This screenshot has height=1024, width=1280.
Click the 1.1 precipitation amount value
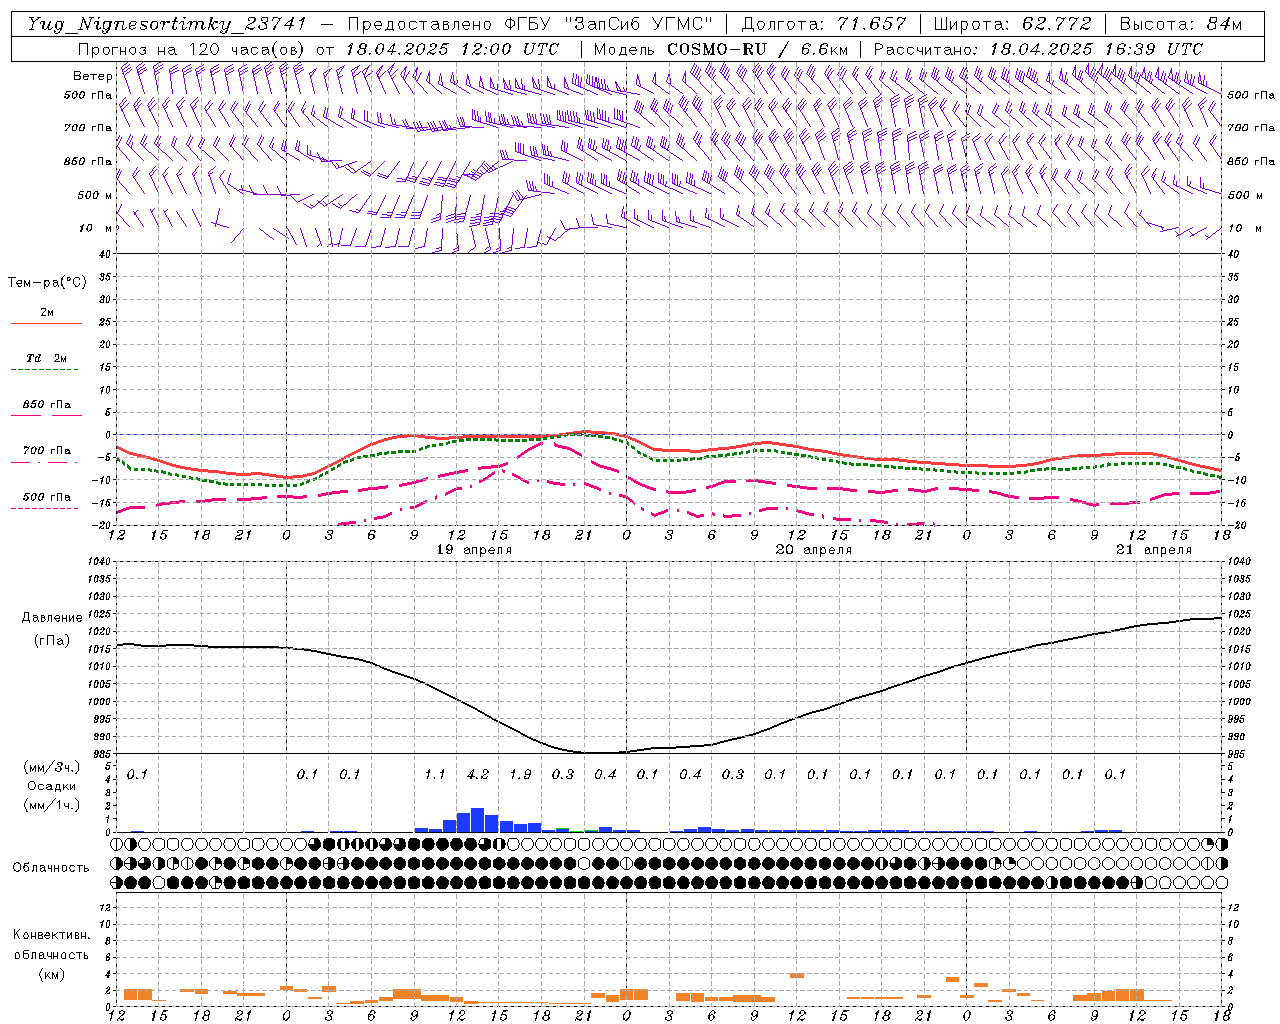point(435,774)
